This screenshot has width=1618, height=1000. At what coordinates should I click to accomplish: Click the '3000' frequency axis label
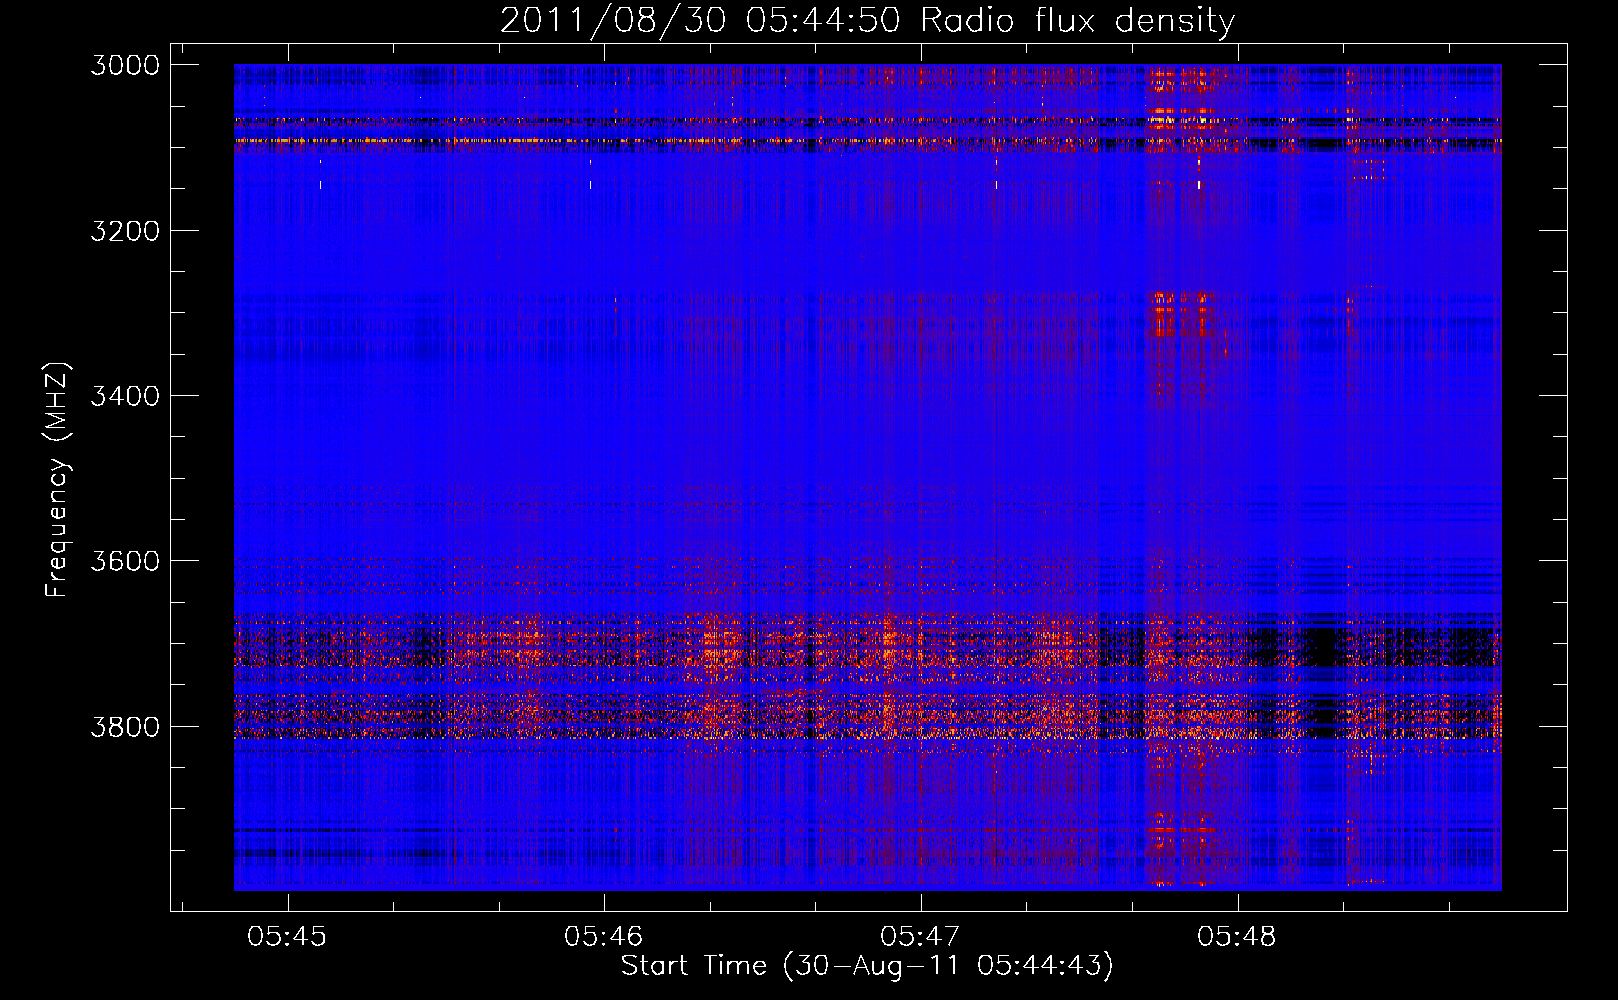click(125, 65)
